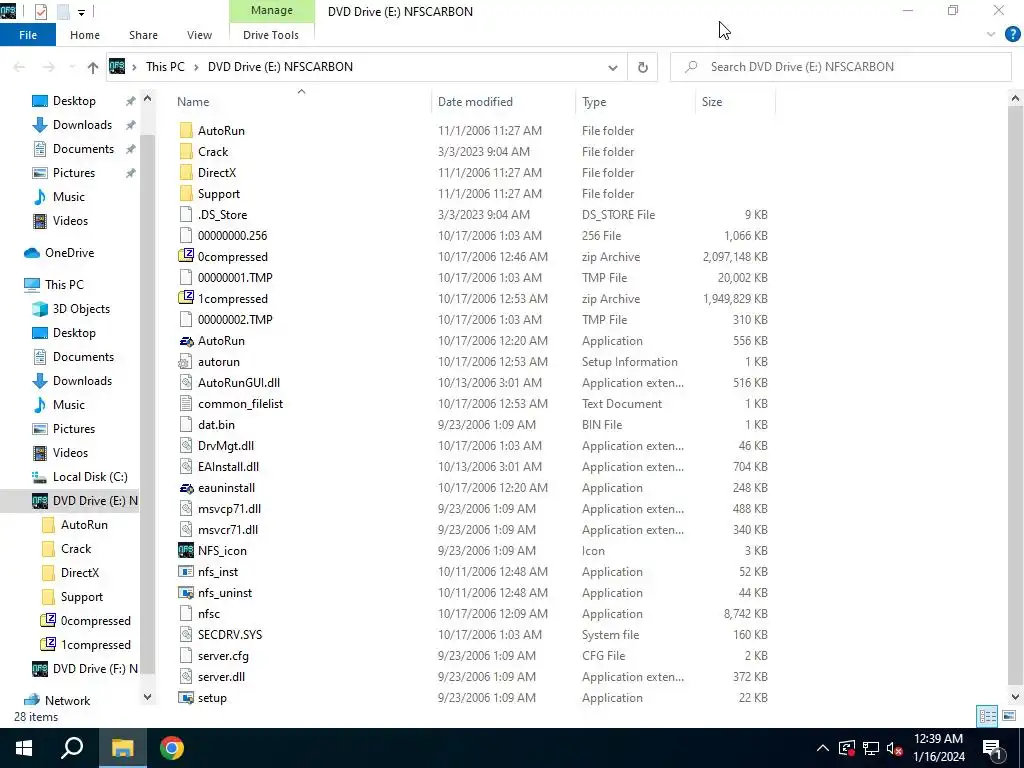Screen dimensions: 1024x768
Task: Select the Crack folder in file list
Action: pos(213,152)
